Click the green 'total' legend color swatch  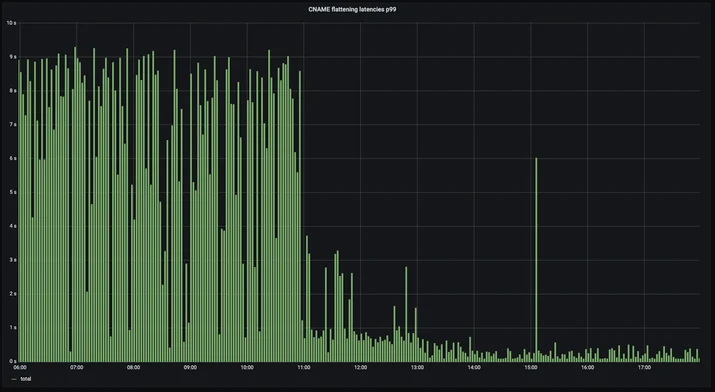[14, 379]
